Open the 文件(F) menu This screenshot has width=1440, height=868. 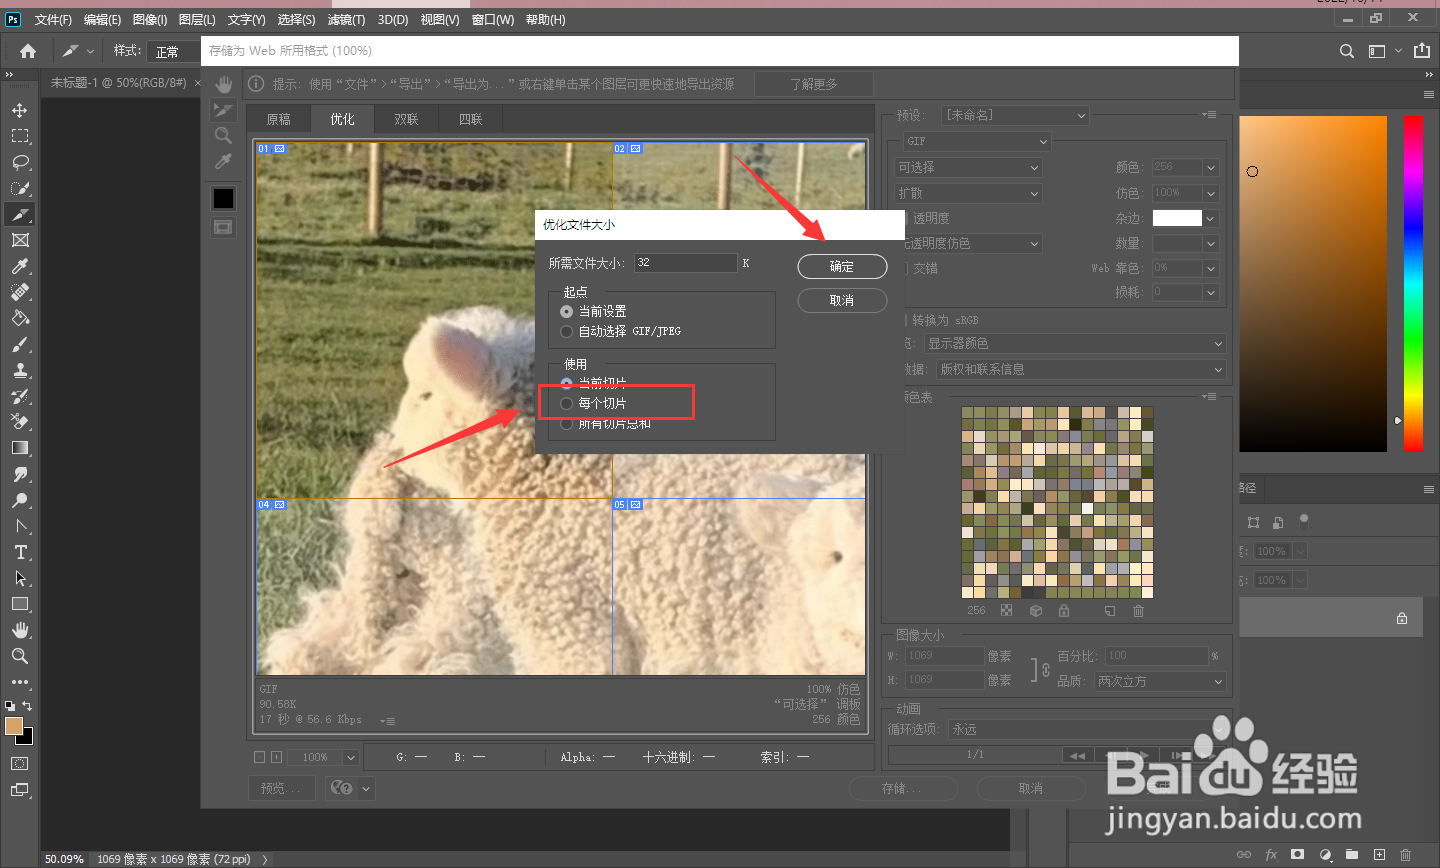(x=53, y=20)
